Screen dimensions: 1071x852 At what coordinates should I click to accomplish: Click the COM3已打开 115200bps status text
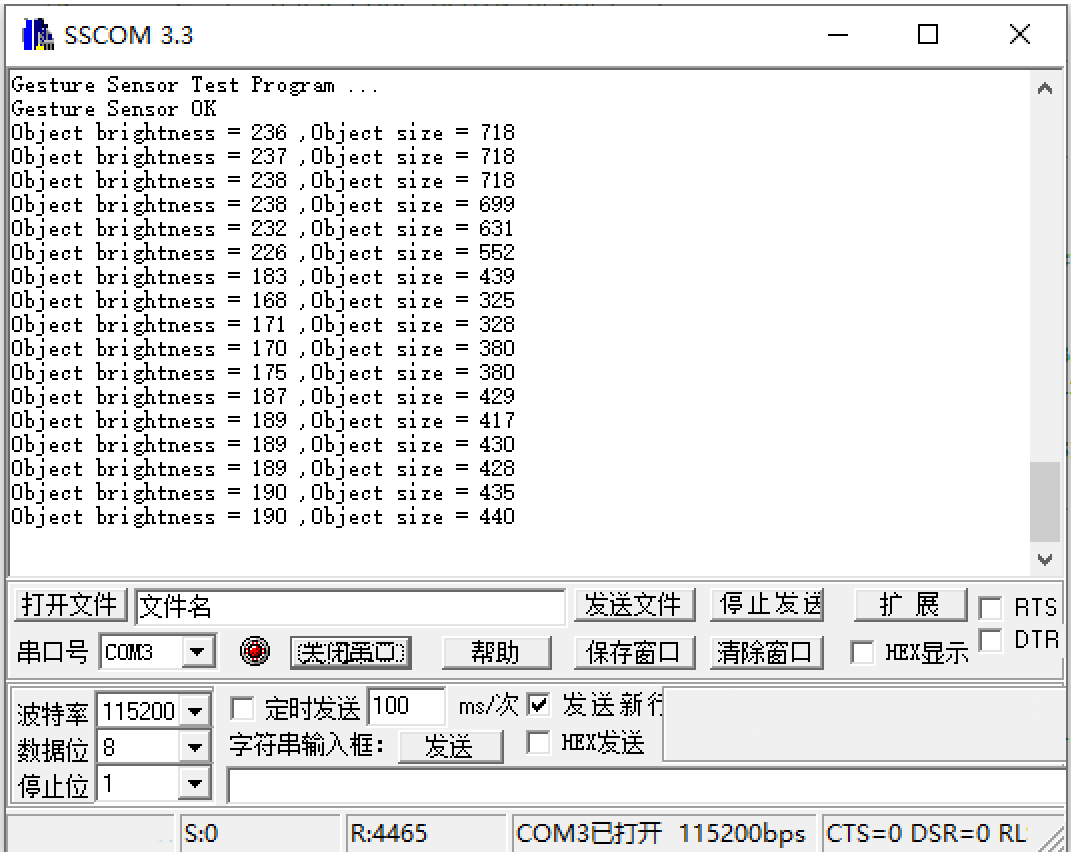coord(663,834)
